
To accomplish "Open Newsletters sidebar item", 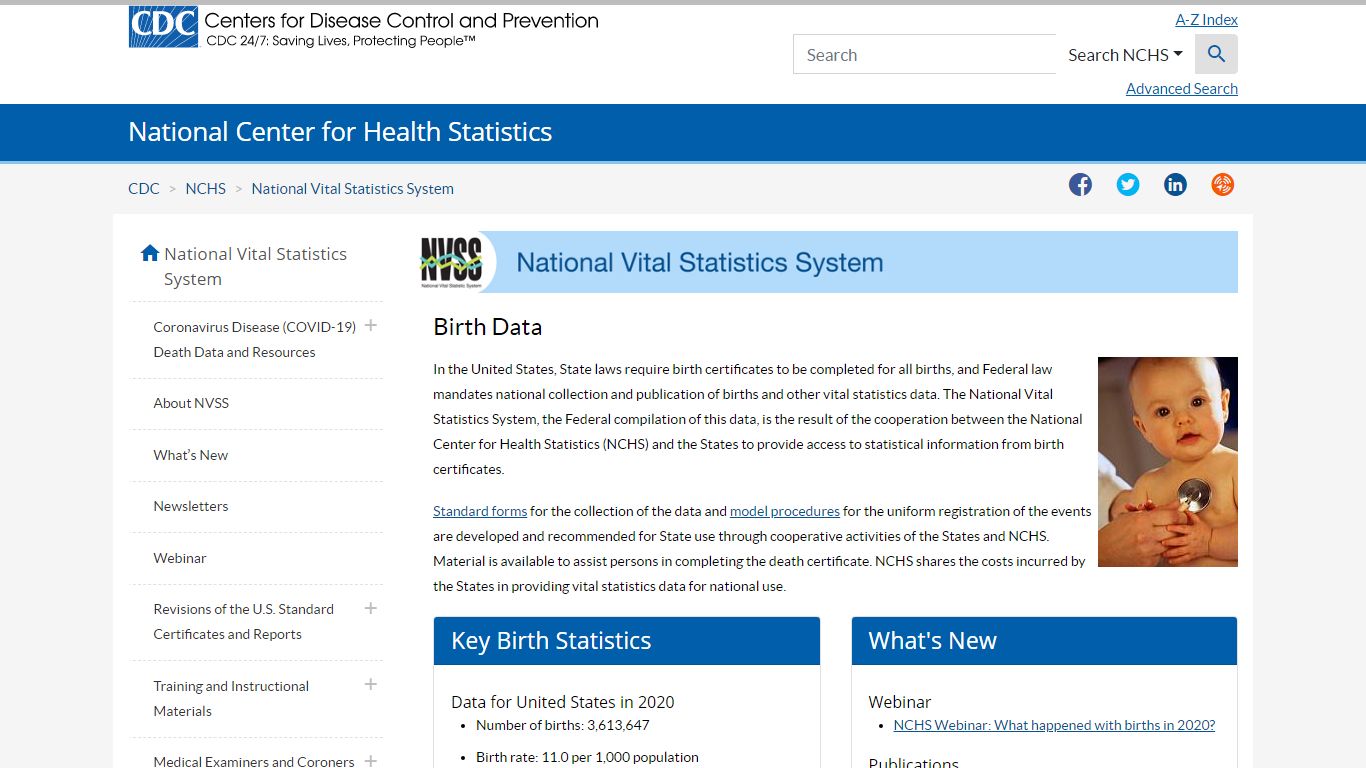I will 191,506.
